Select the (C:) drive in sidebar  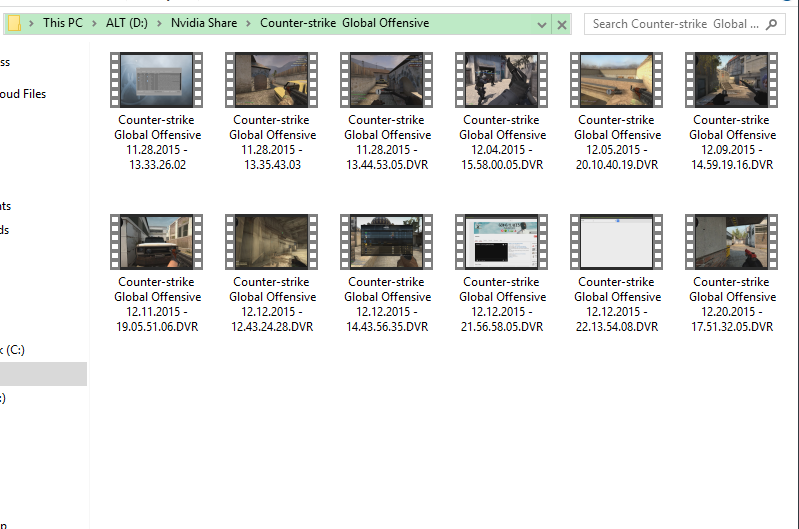tap(12, 350)
